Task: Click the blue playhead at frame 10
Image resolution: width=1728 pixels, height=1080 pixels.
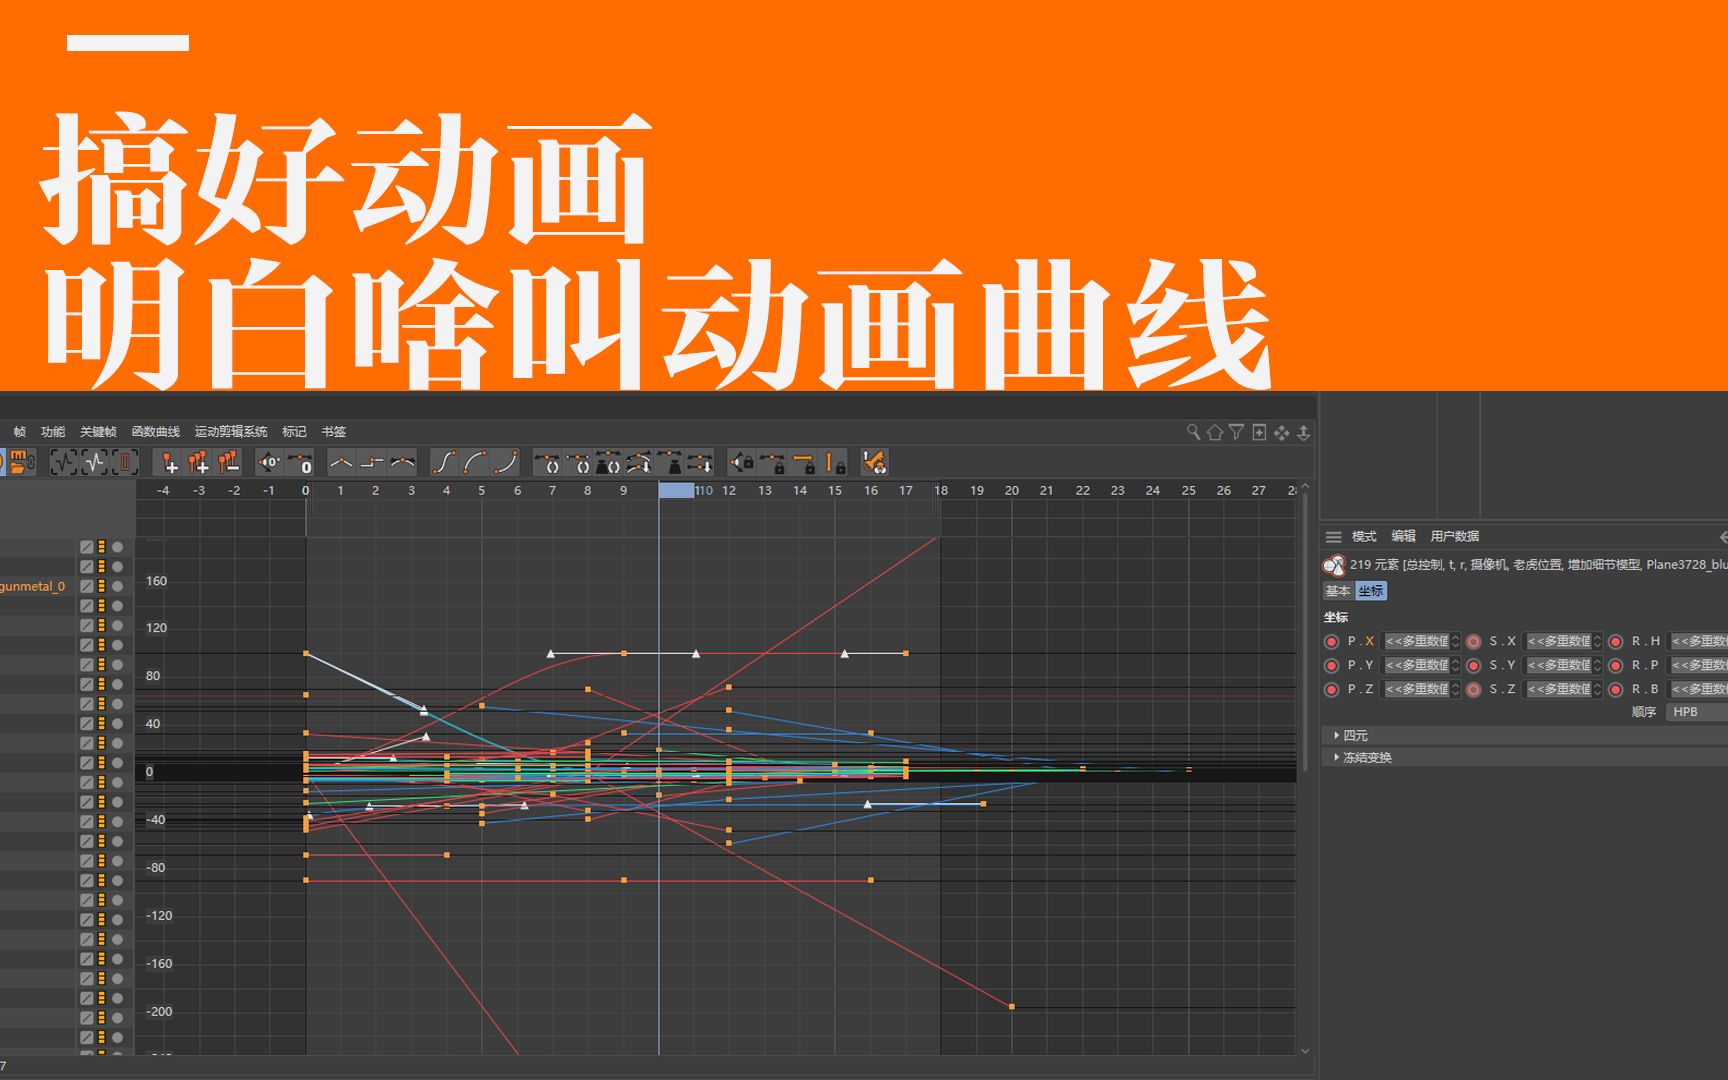Action: [676, 490]
